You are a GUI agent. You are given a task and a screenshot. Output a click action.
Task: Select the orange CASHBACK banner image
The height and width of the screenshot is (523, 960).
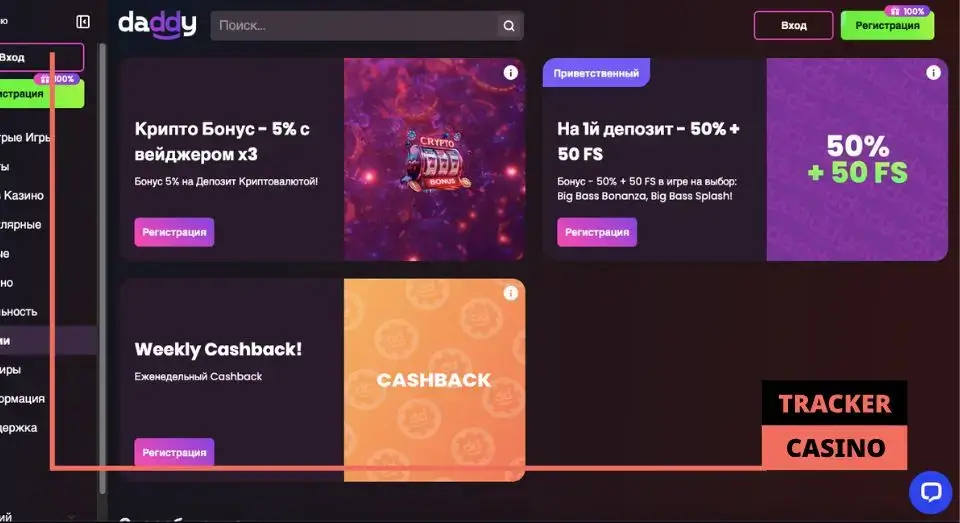click(435, 380)
